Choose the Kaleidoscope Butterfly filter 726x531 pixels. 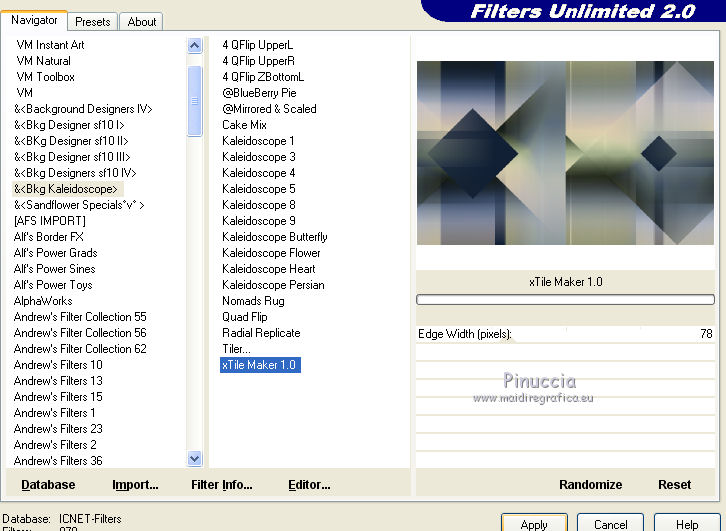click(x=275, y=237)
